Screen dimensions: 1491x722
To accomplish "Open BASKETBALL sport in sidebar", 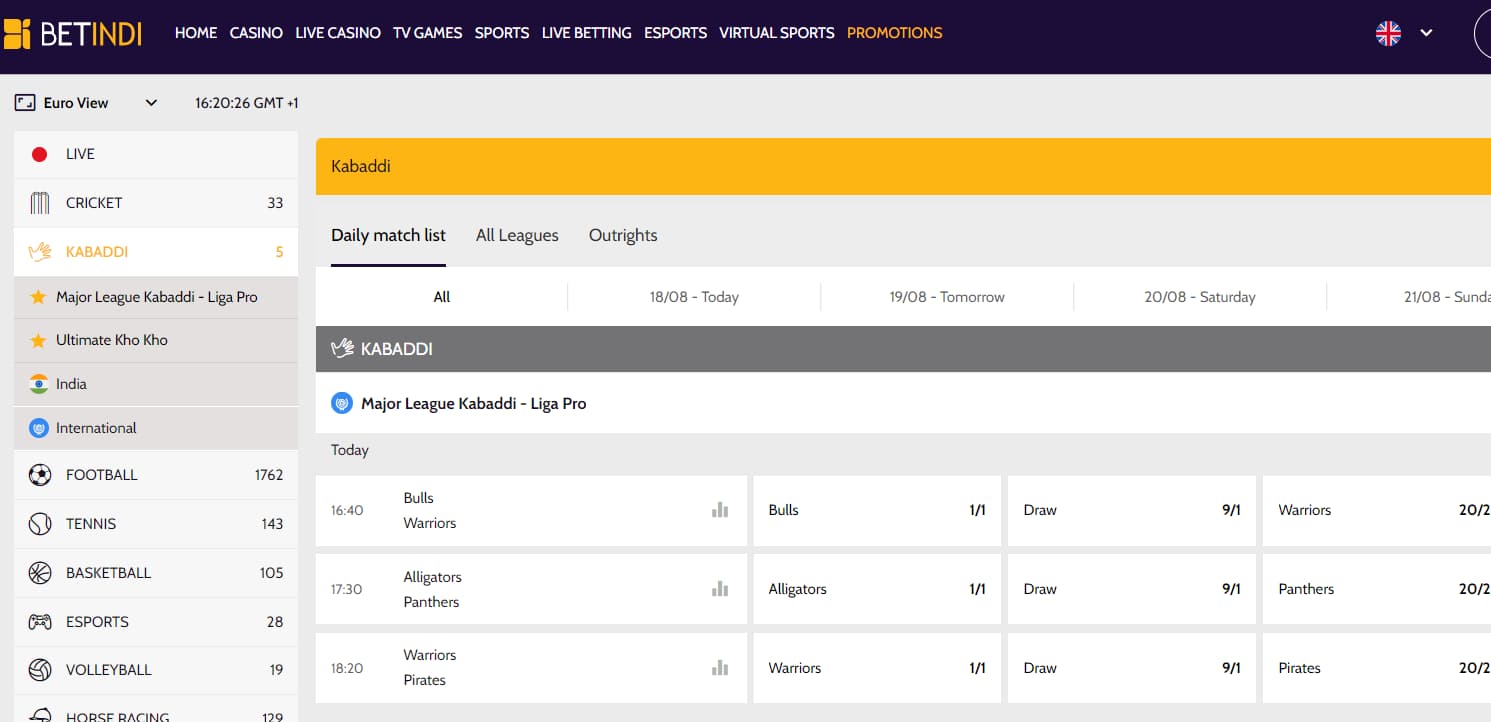I will pyautogui.click(x=156, y=573).
